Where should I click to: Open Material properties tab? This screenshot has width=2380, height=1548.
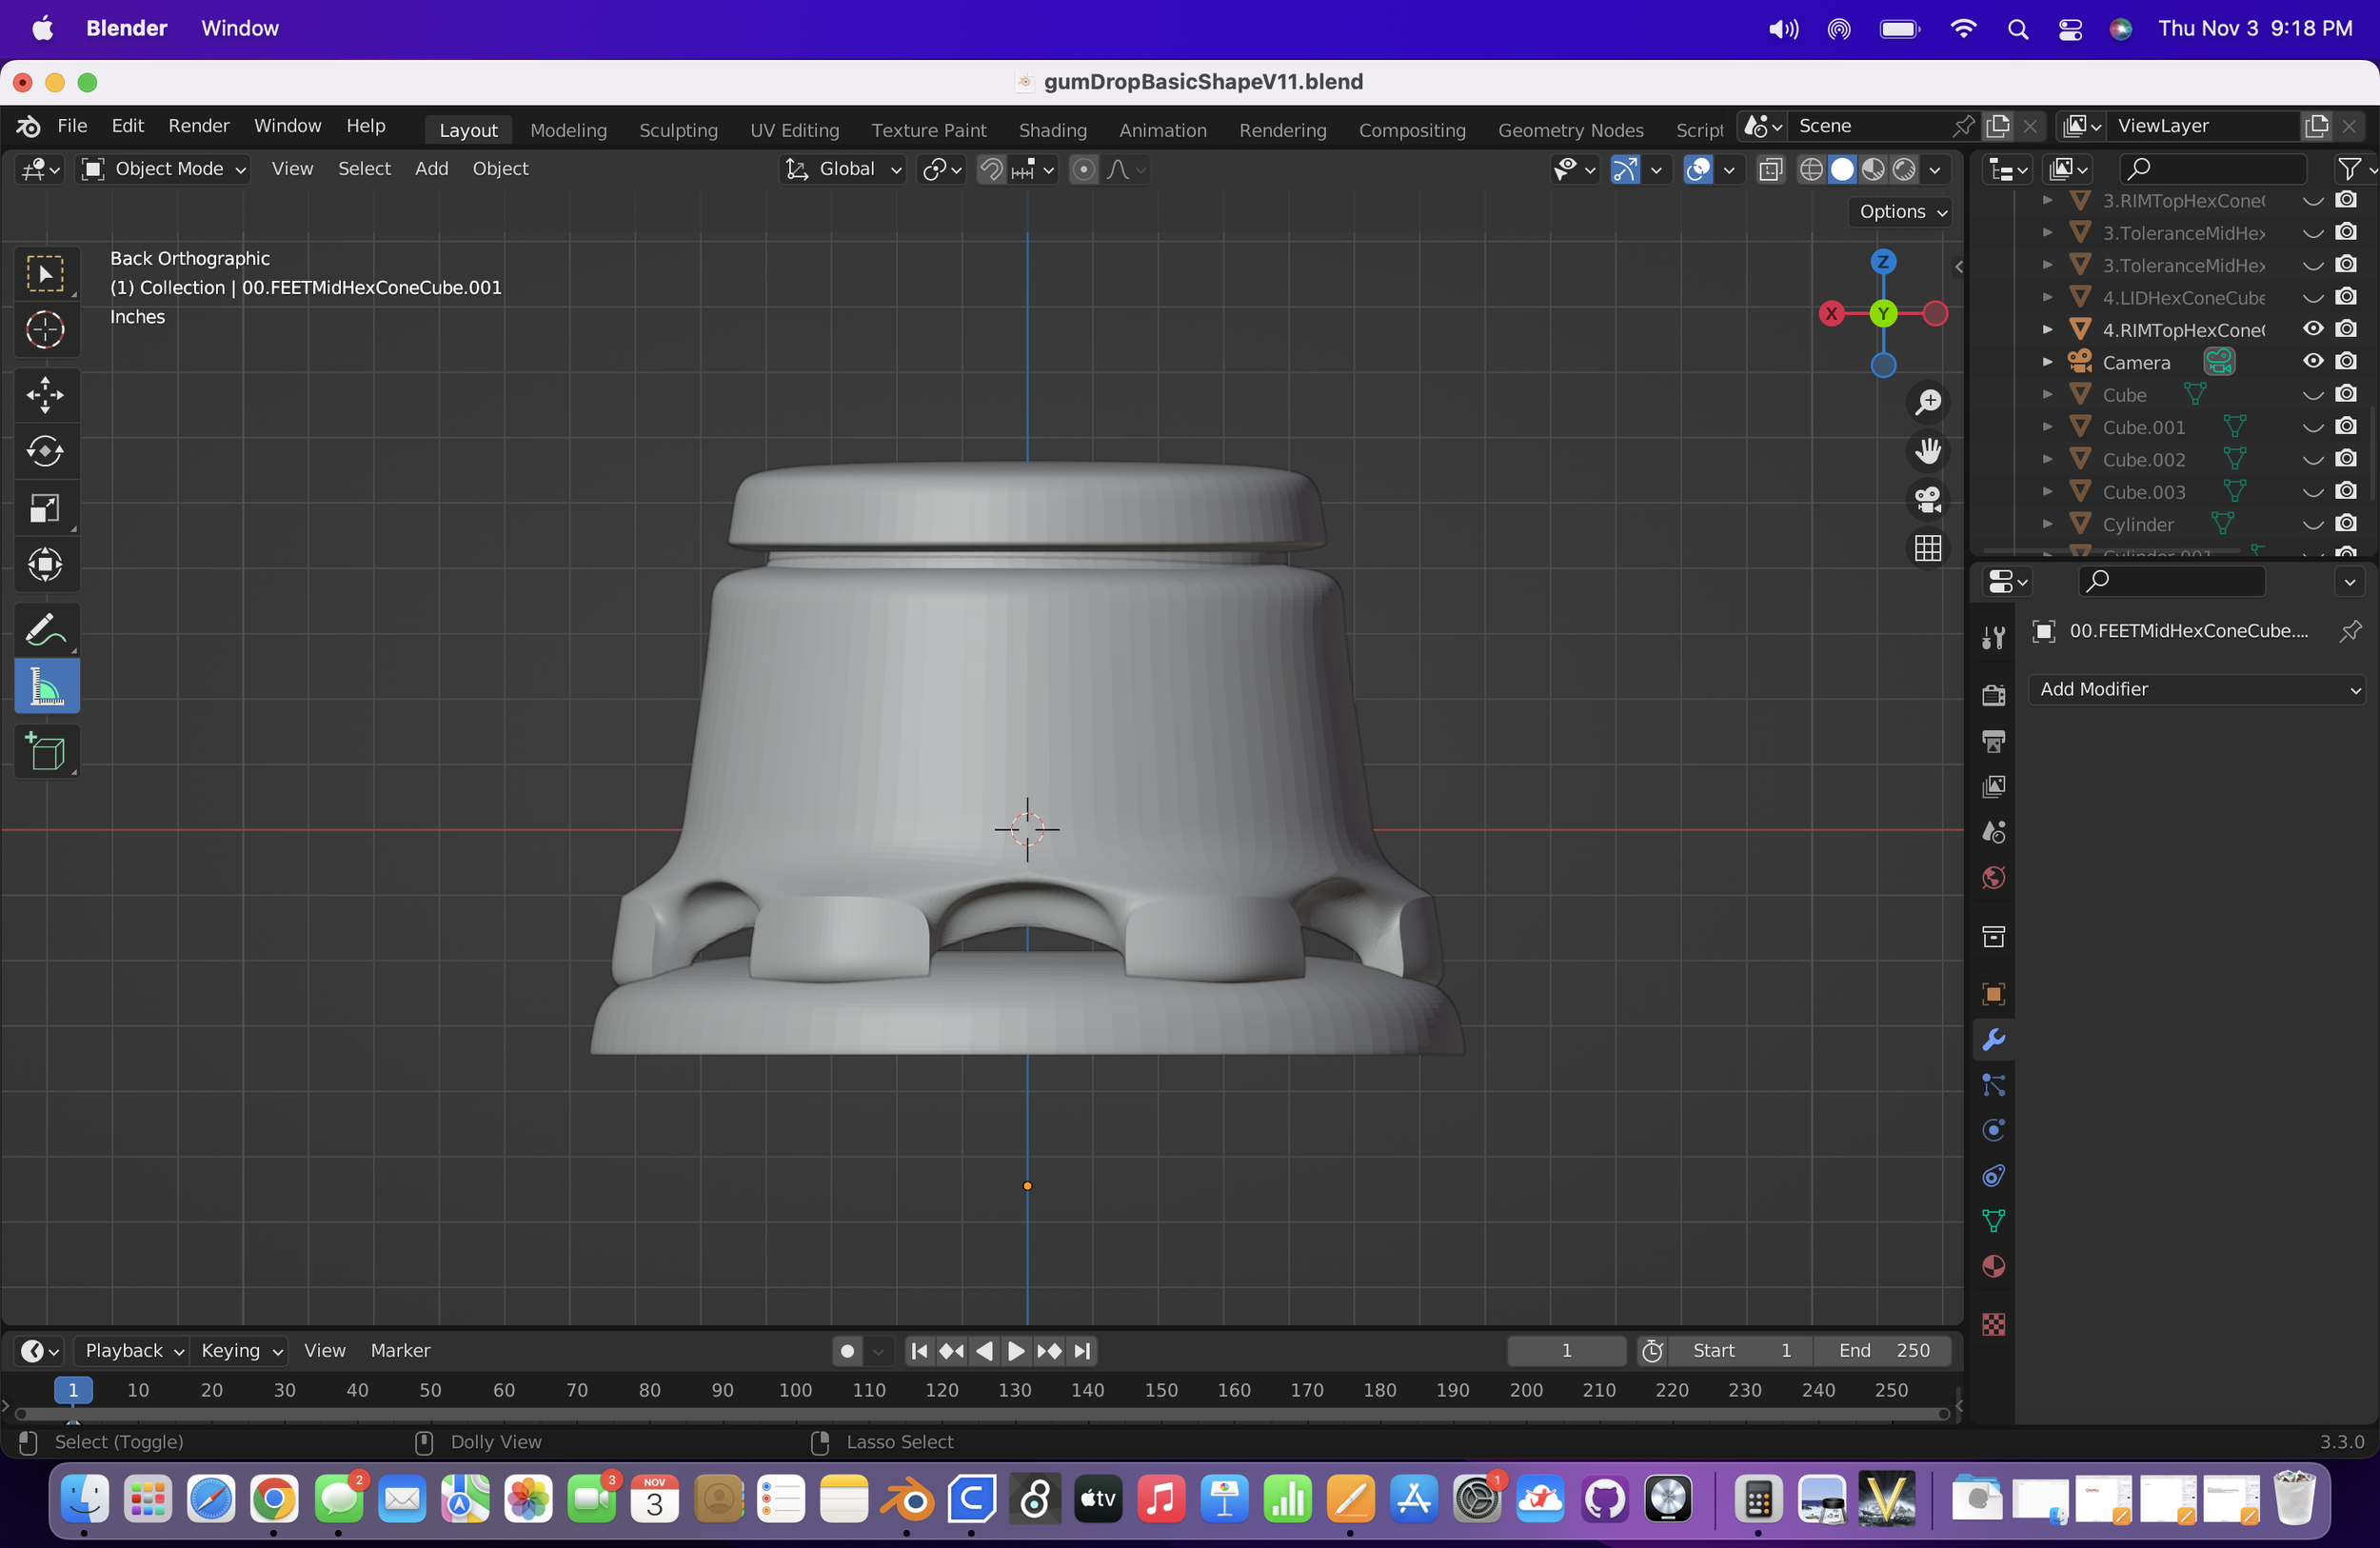(x=1993, y=1267)
